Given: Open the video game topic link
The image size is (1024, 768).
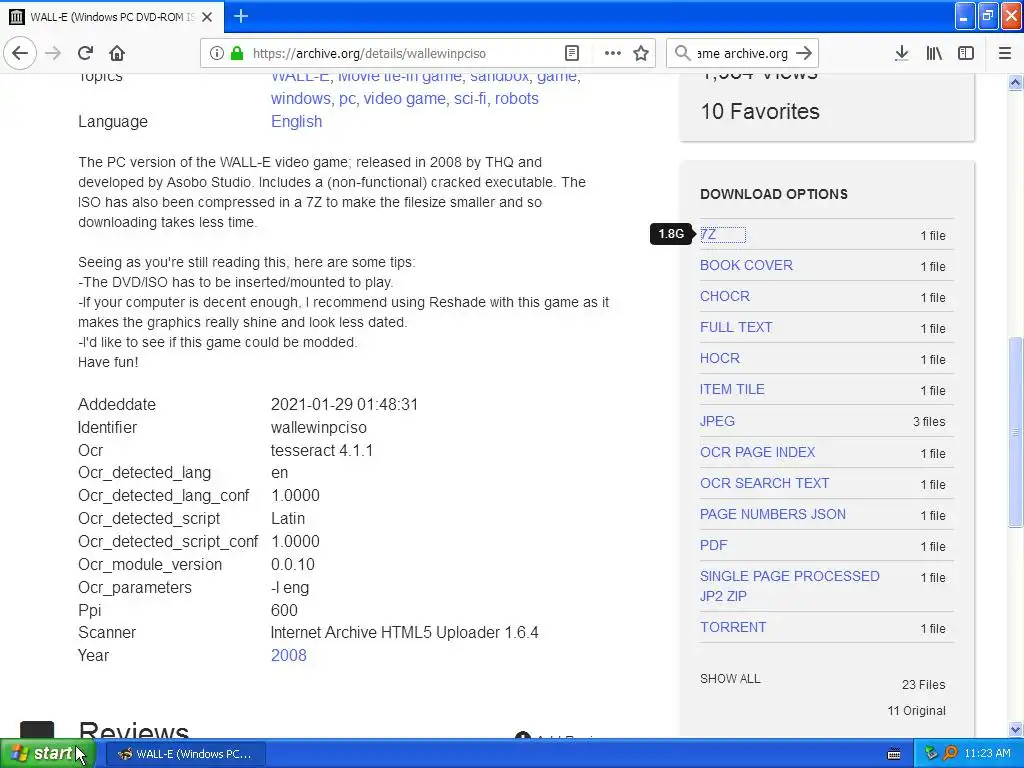Looking at the screenshot, I should click(405, 99).
